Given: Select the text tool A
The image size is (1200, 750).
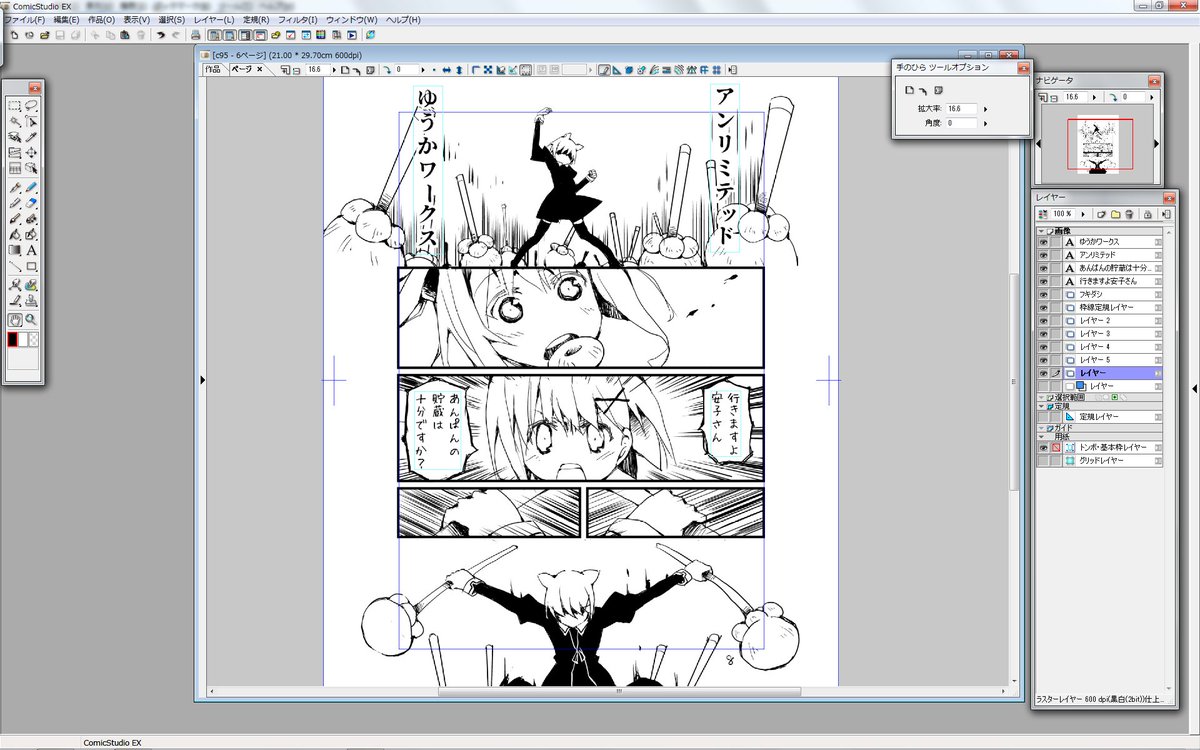Looking at the screenshot, I should (31, 251).
